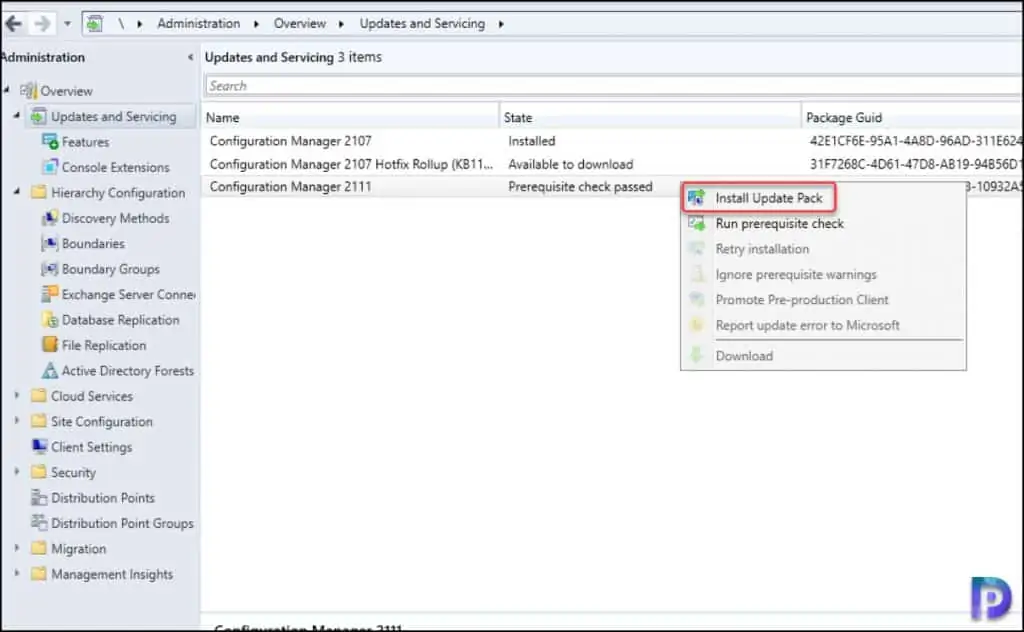This screenshot has height=632, width=1024.
Task: Click the Features node icon
Action: click(50, 142)
